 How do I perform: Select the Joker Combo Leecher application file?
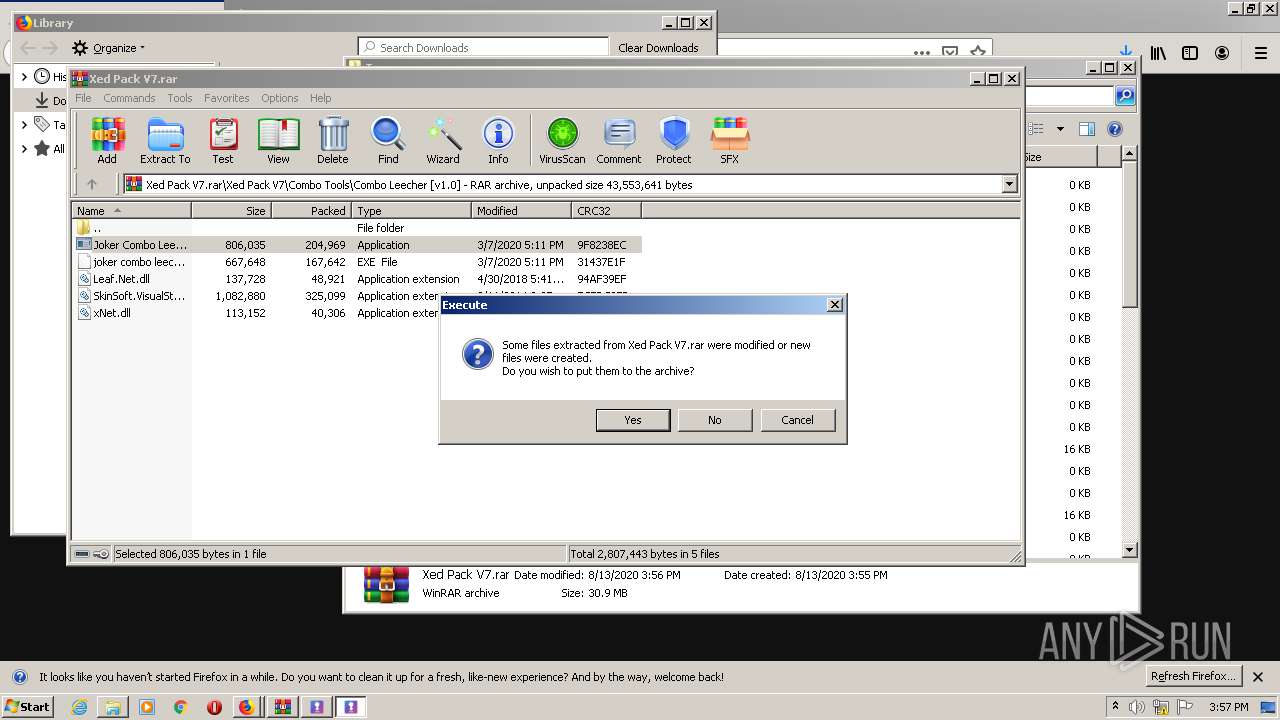357,245
